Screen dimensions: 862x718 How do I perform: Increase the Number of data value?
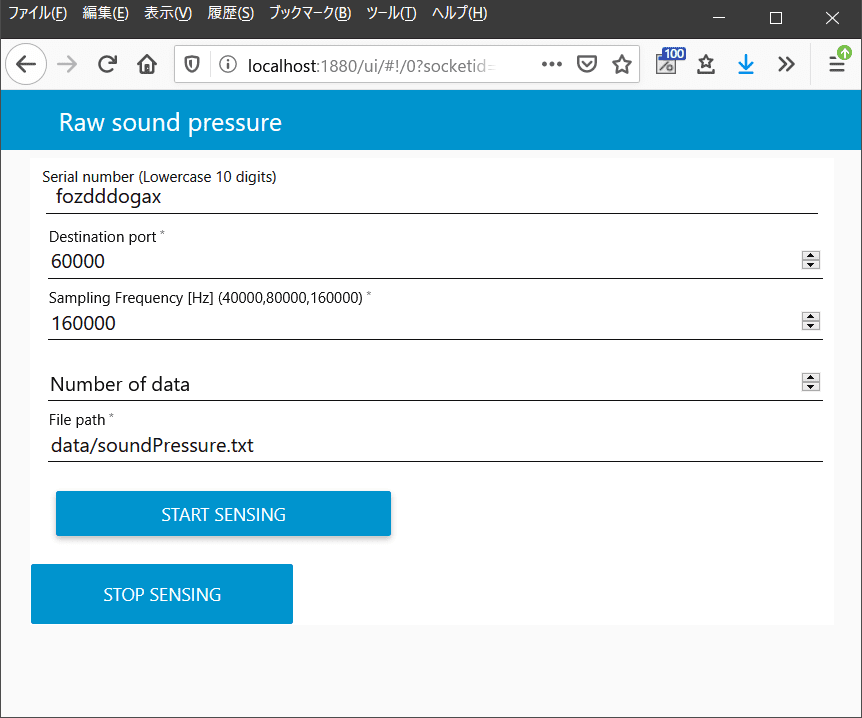(x=811, y=377)
